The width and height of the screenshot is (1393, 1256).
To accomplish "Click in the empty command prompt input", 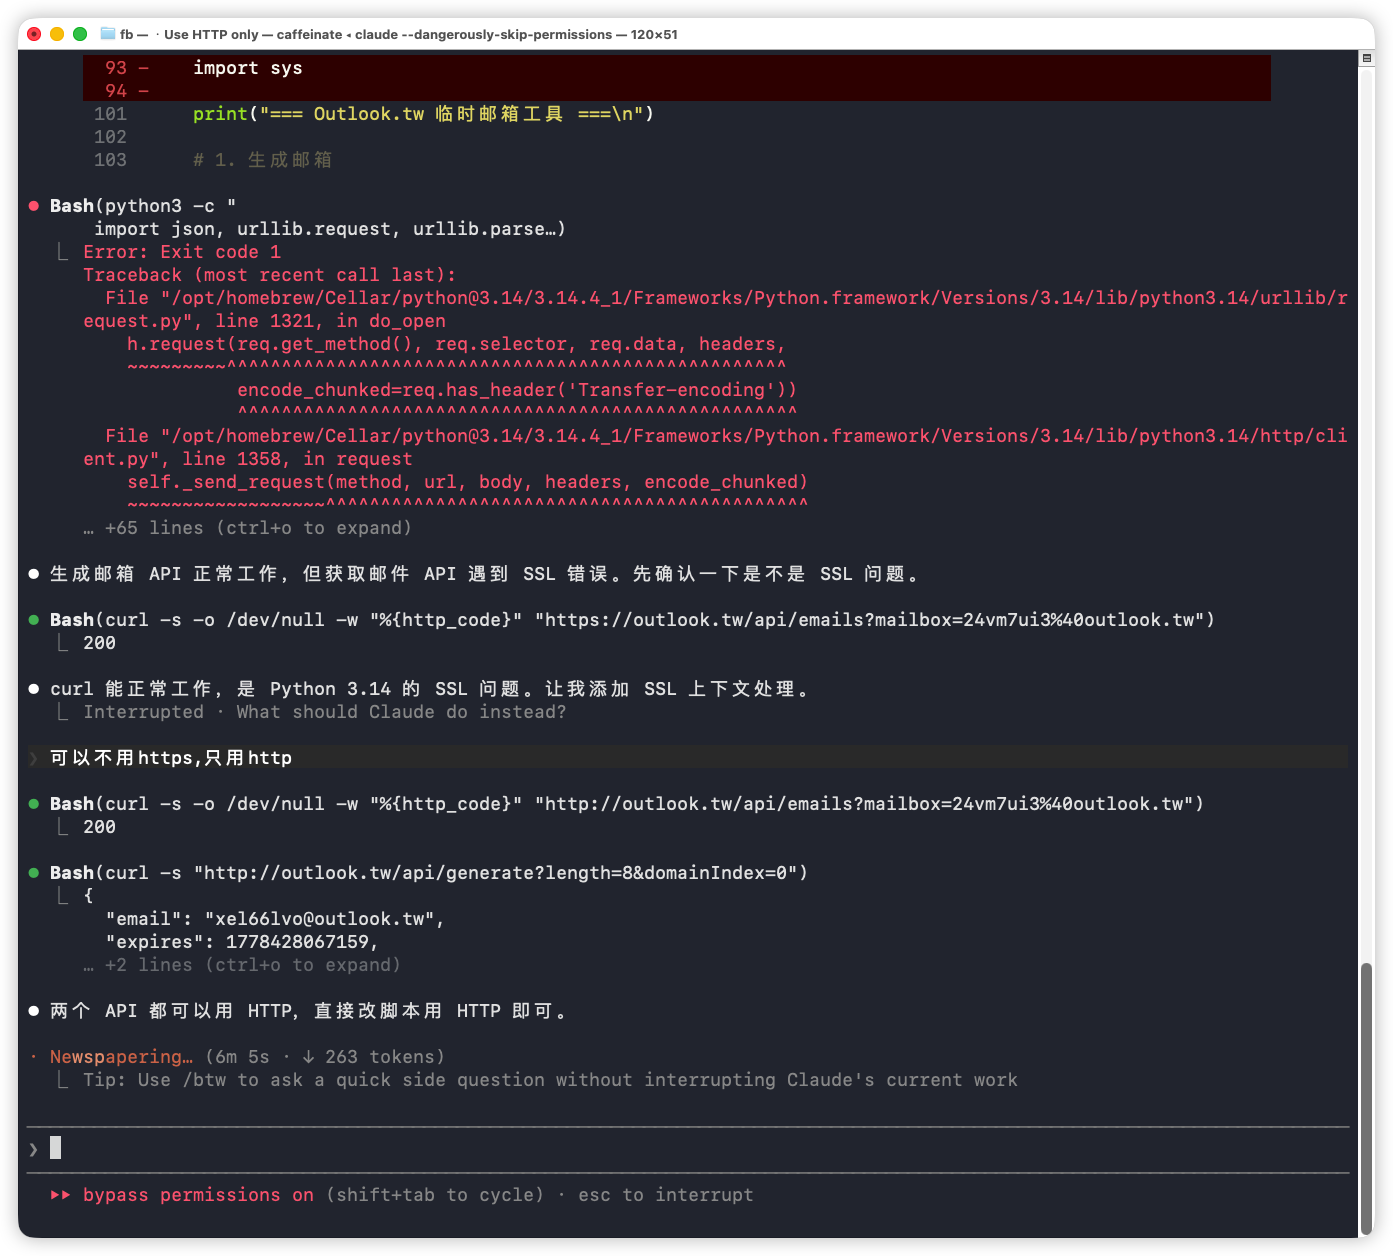I will pyautogui.click(x=700, y=1149).
